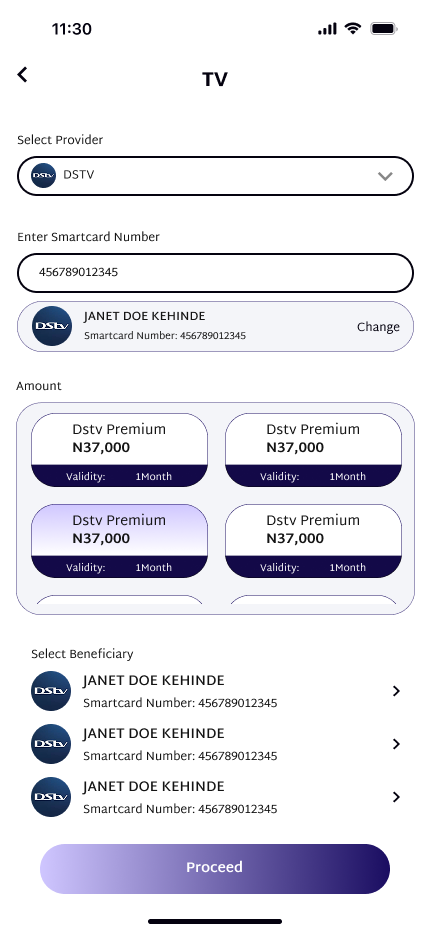430x932 pixels.
Task: Focus the Smartcard Number input field
Action: coord(215,273)
